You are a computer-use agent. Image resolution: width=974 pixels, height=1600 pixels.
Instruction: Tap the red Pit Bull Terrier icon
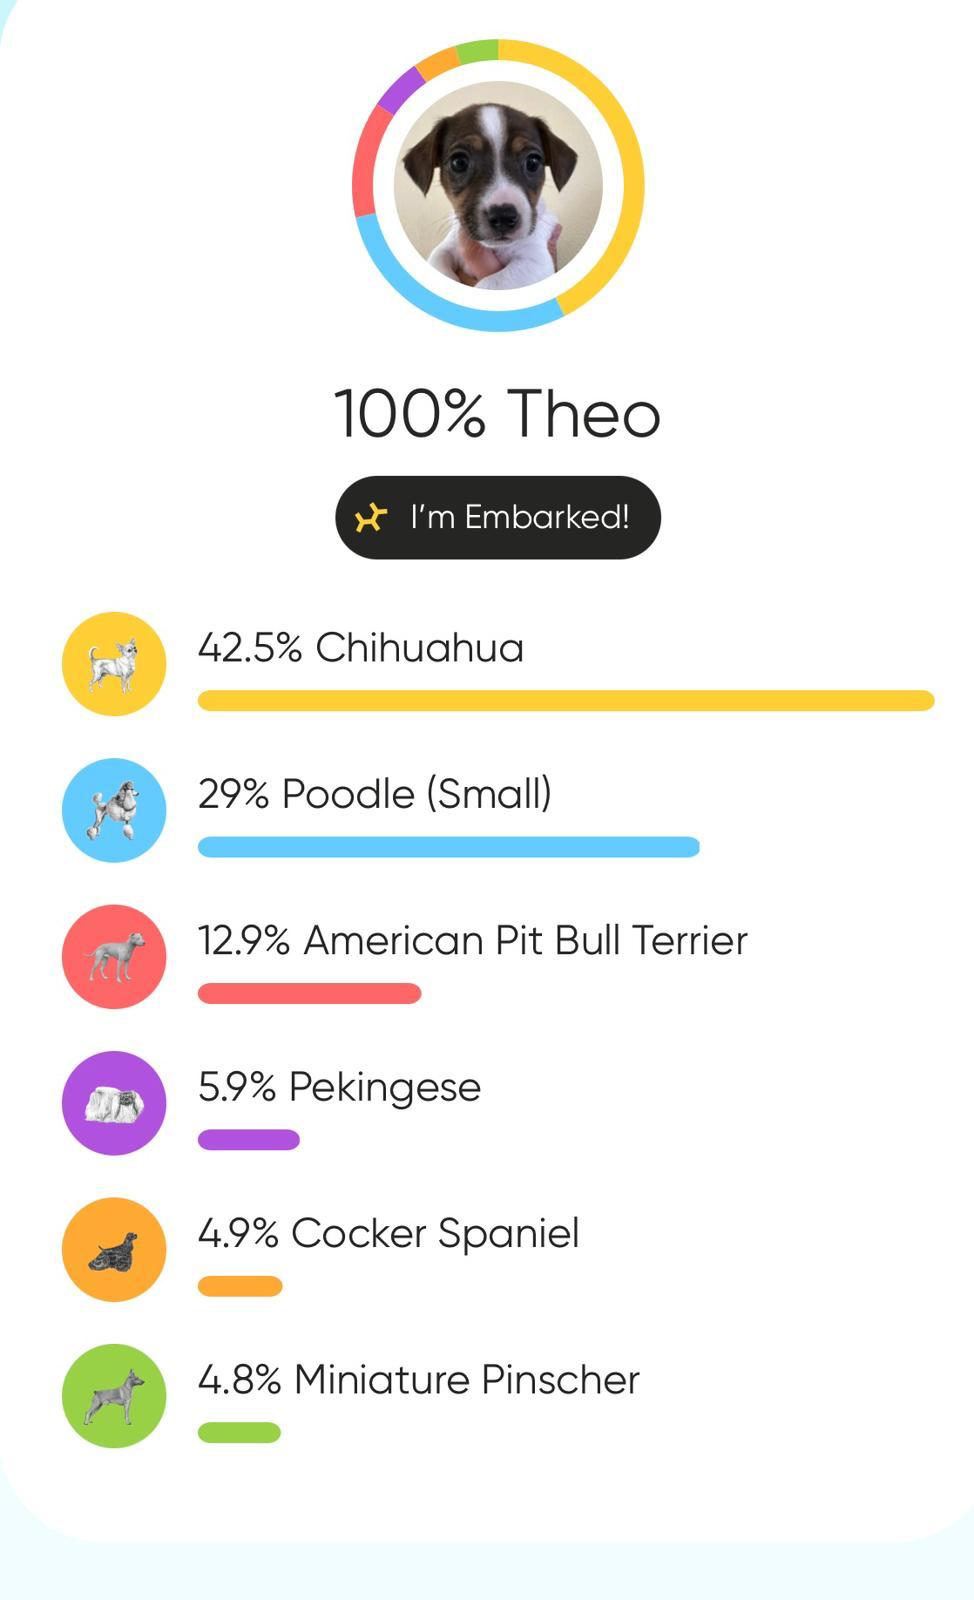tap(114, 957)
